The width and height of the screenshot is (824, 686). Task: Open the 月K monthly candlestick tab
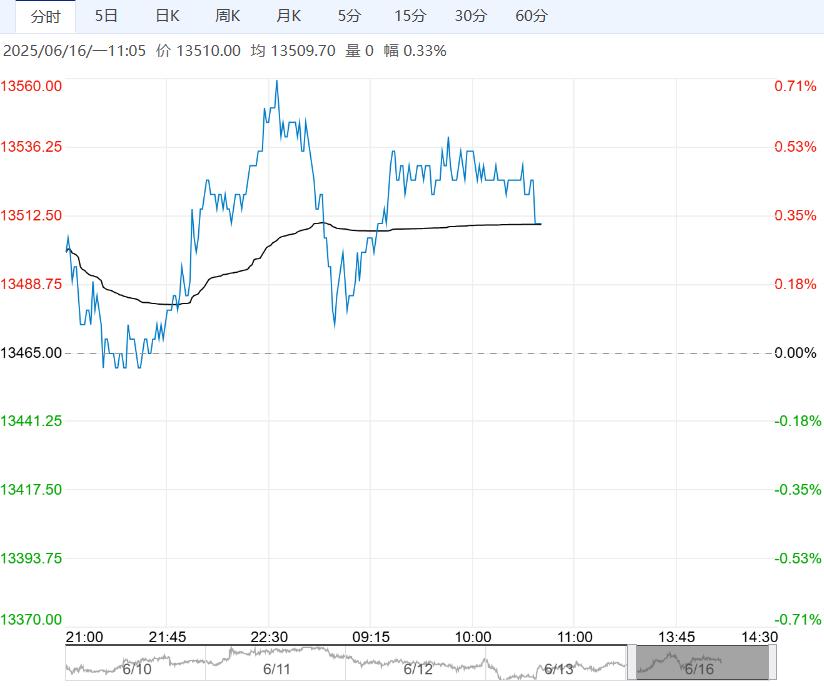[x=289, y=16]
